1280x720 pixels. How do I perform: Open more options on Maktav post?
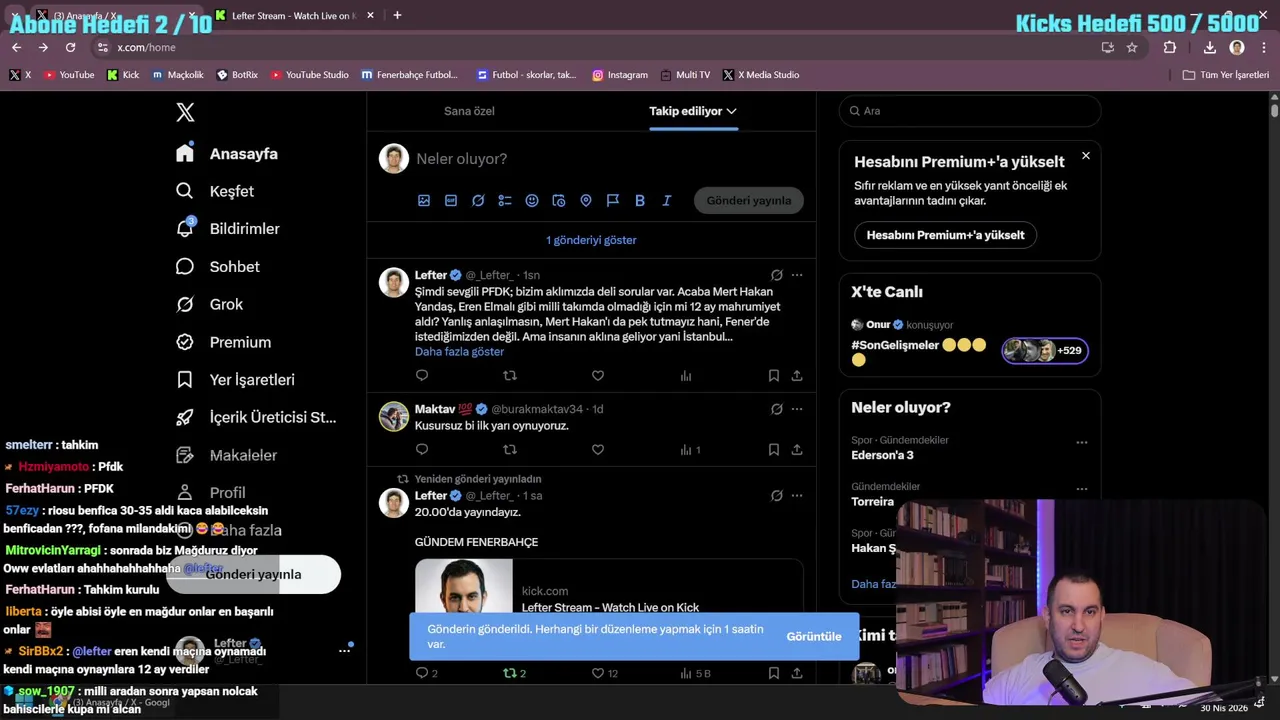pyautogui.click(x=797, y=409)
